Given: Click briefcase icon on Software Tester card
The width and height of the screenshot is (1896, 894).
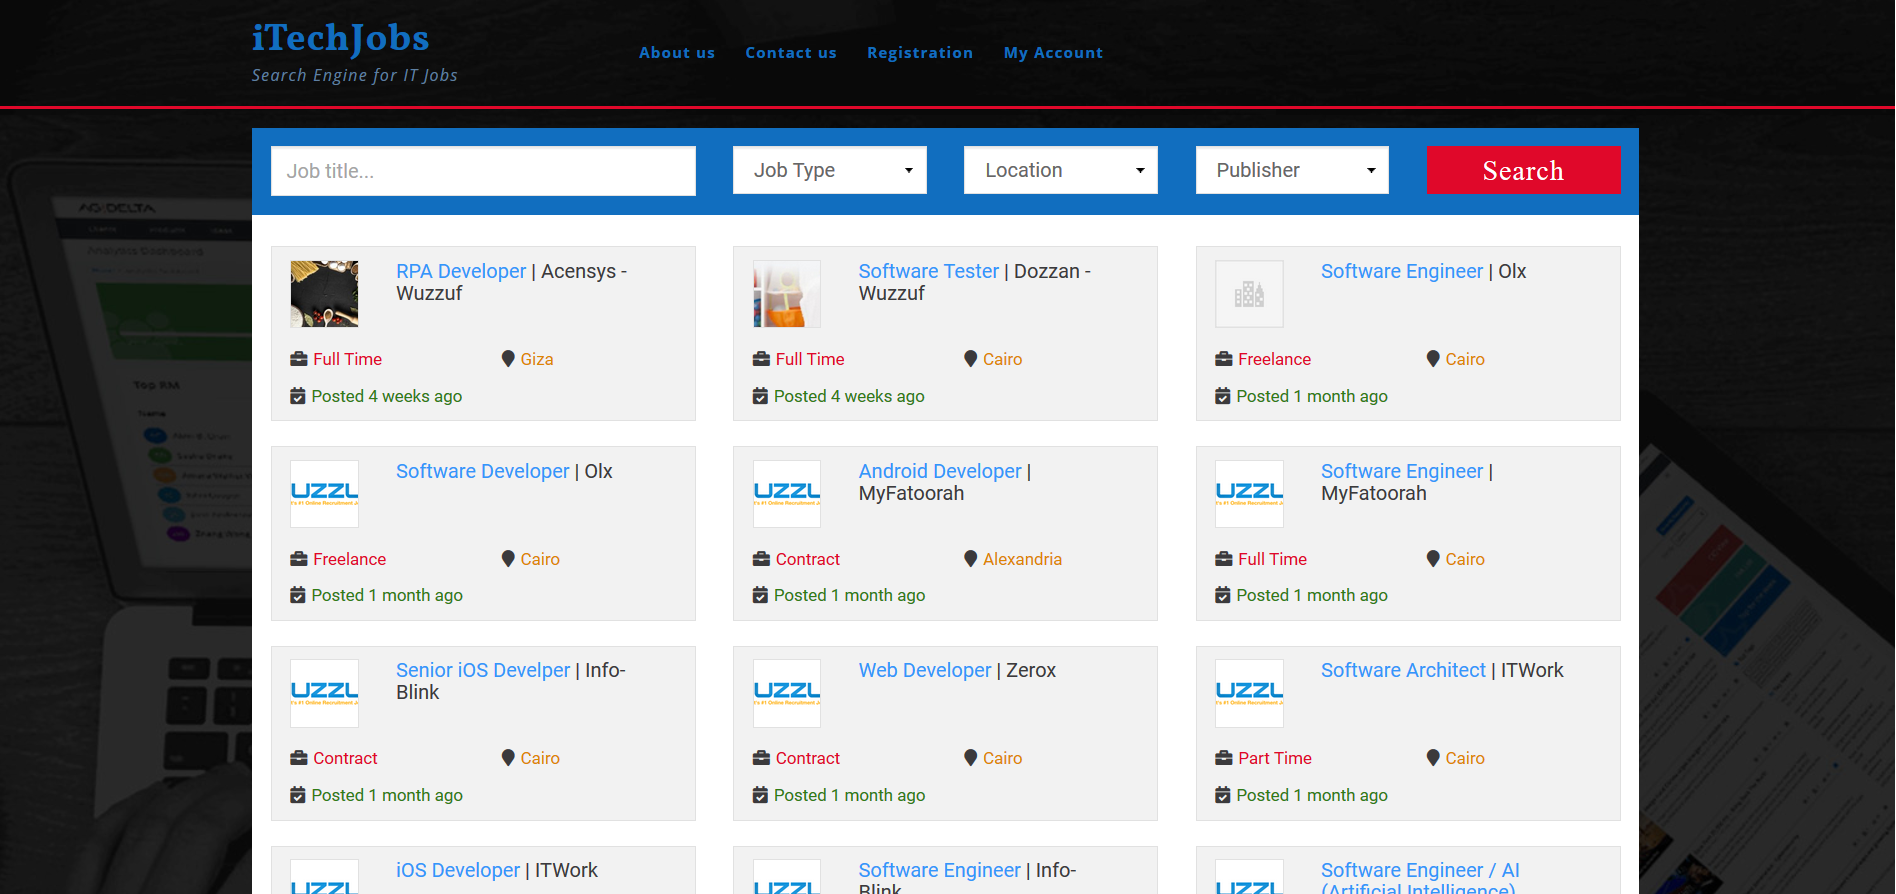Looking at the screenshot, I should coord(761,359).
